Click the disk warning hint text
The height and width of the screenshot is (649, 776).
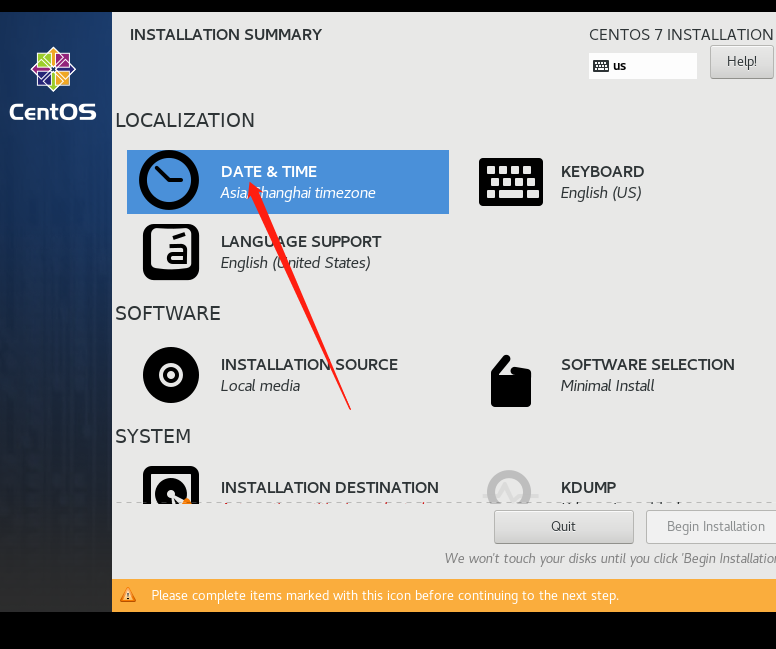pyautogui.click(x=610, y=558)
